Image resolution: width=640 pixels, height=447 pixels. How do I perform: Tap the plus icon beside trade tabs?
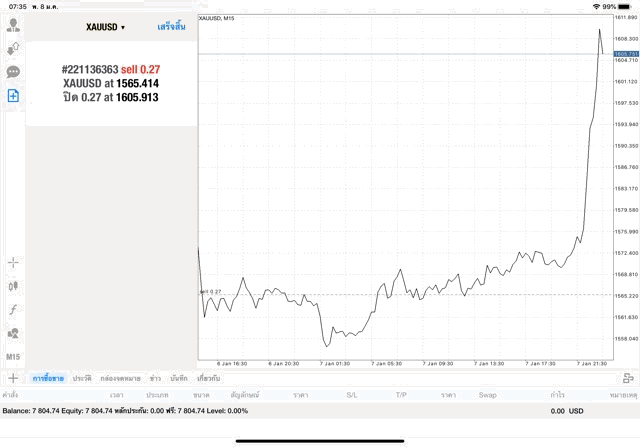(13, 378)
